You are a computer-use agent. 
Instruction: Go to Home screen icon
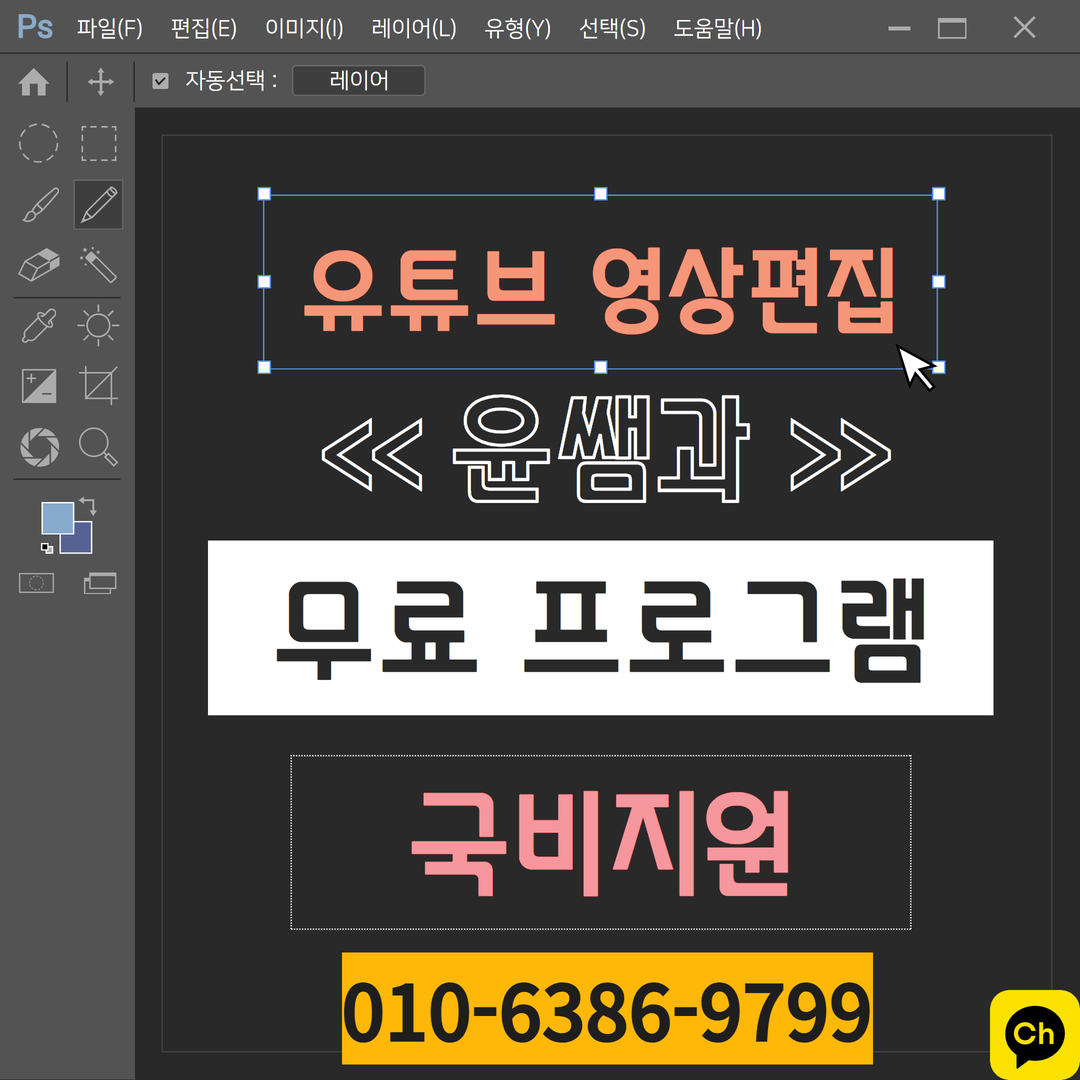(34, 82)
